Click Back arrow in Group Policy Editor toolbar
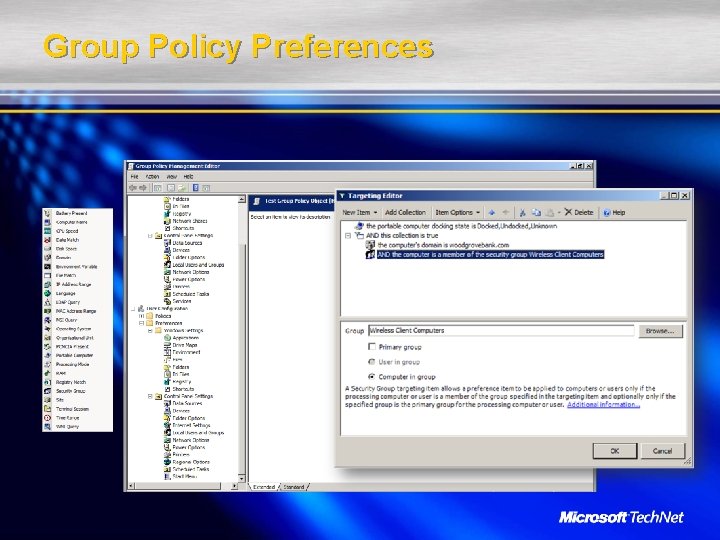720x540 pixels. 133,187
